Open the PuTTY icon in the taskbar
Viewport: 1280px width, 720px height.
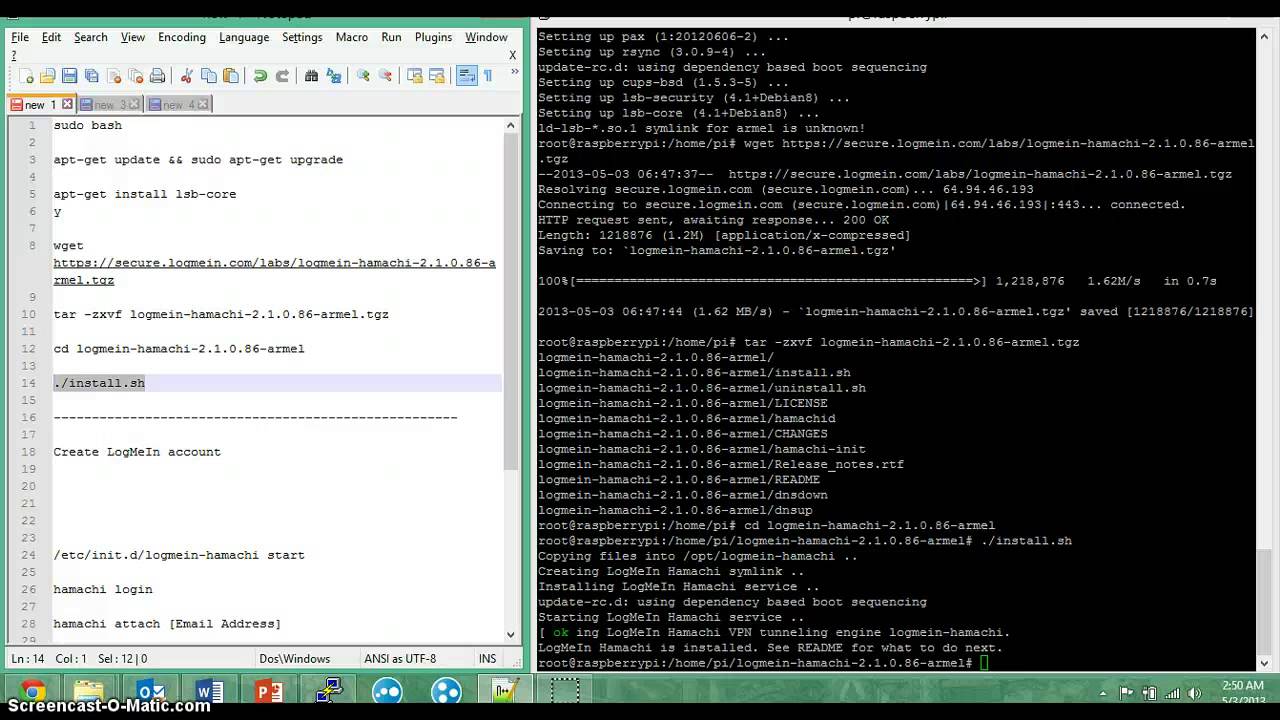point(328,692)
